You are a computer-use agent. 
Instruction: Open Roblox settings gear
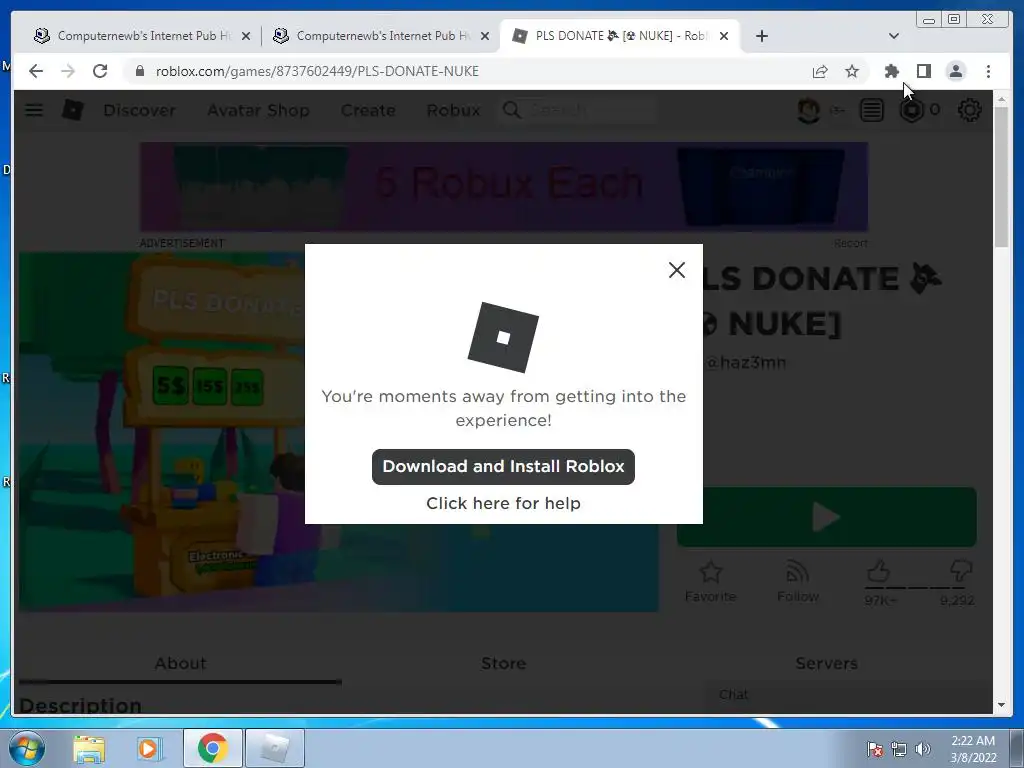point(969,110)
